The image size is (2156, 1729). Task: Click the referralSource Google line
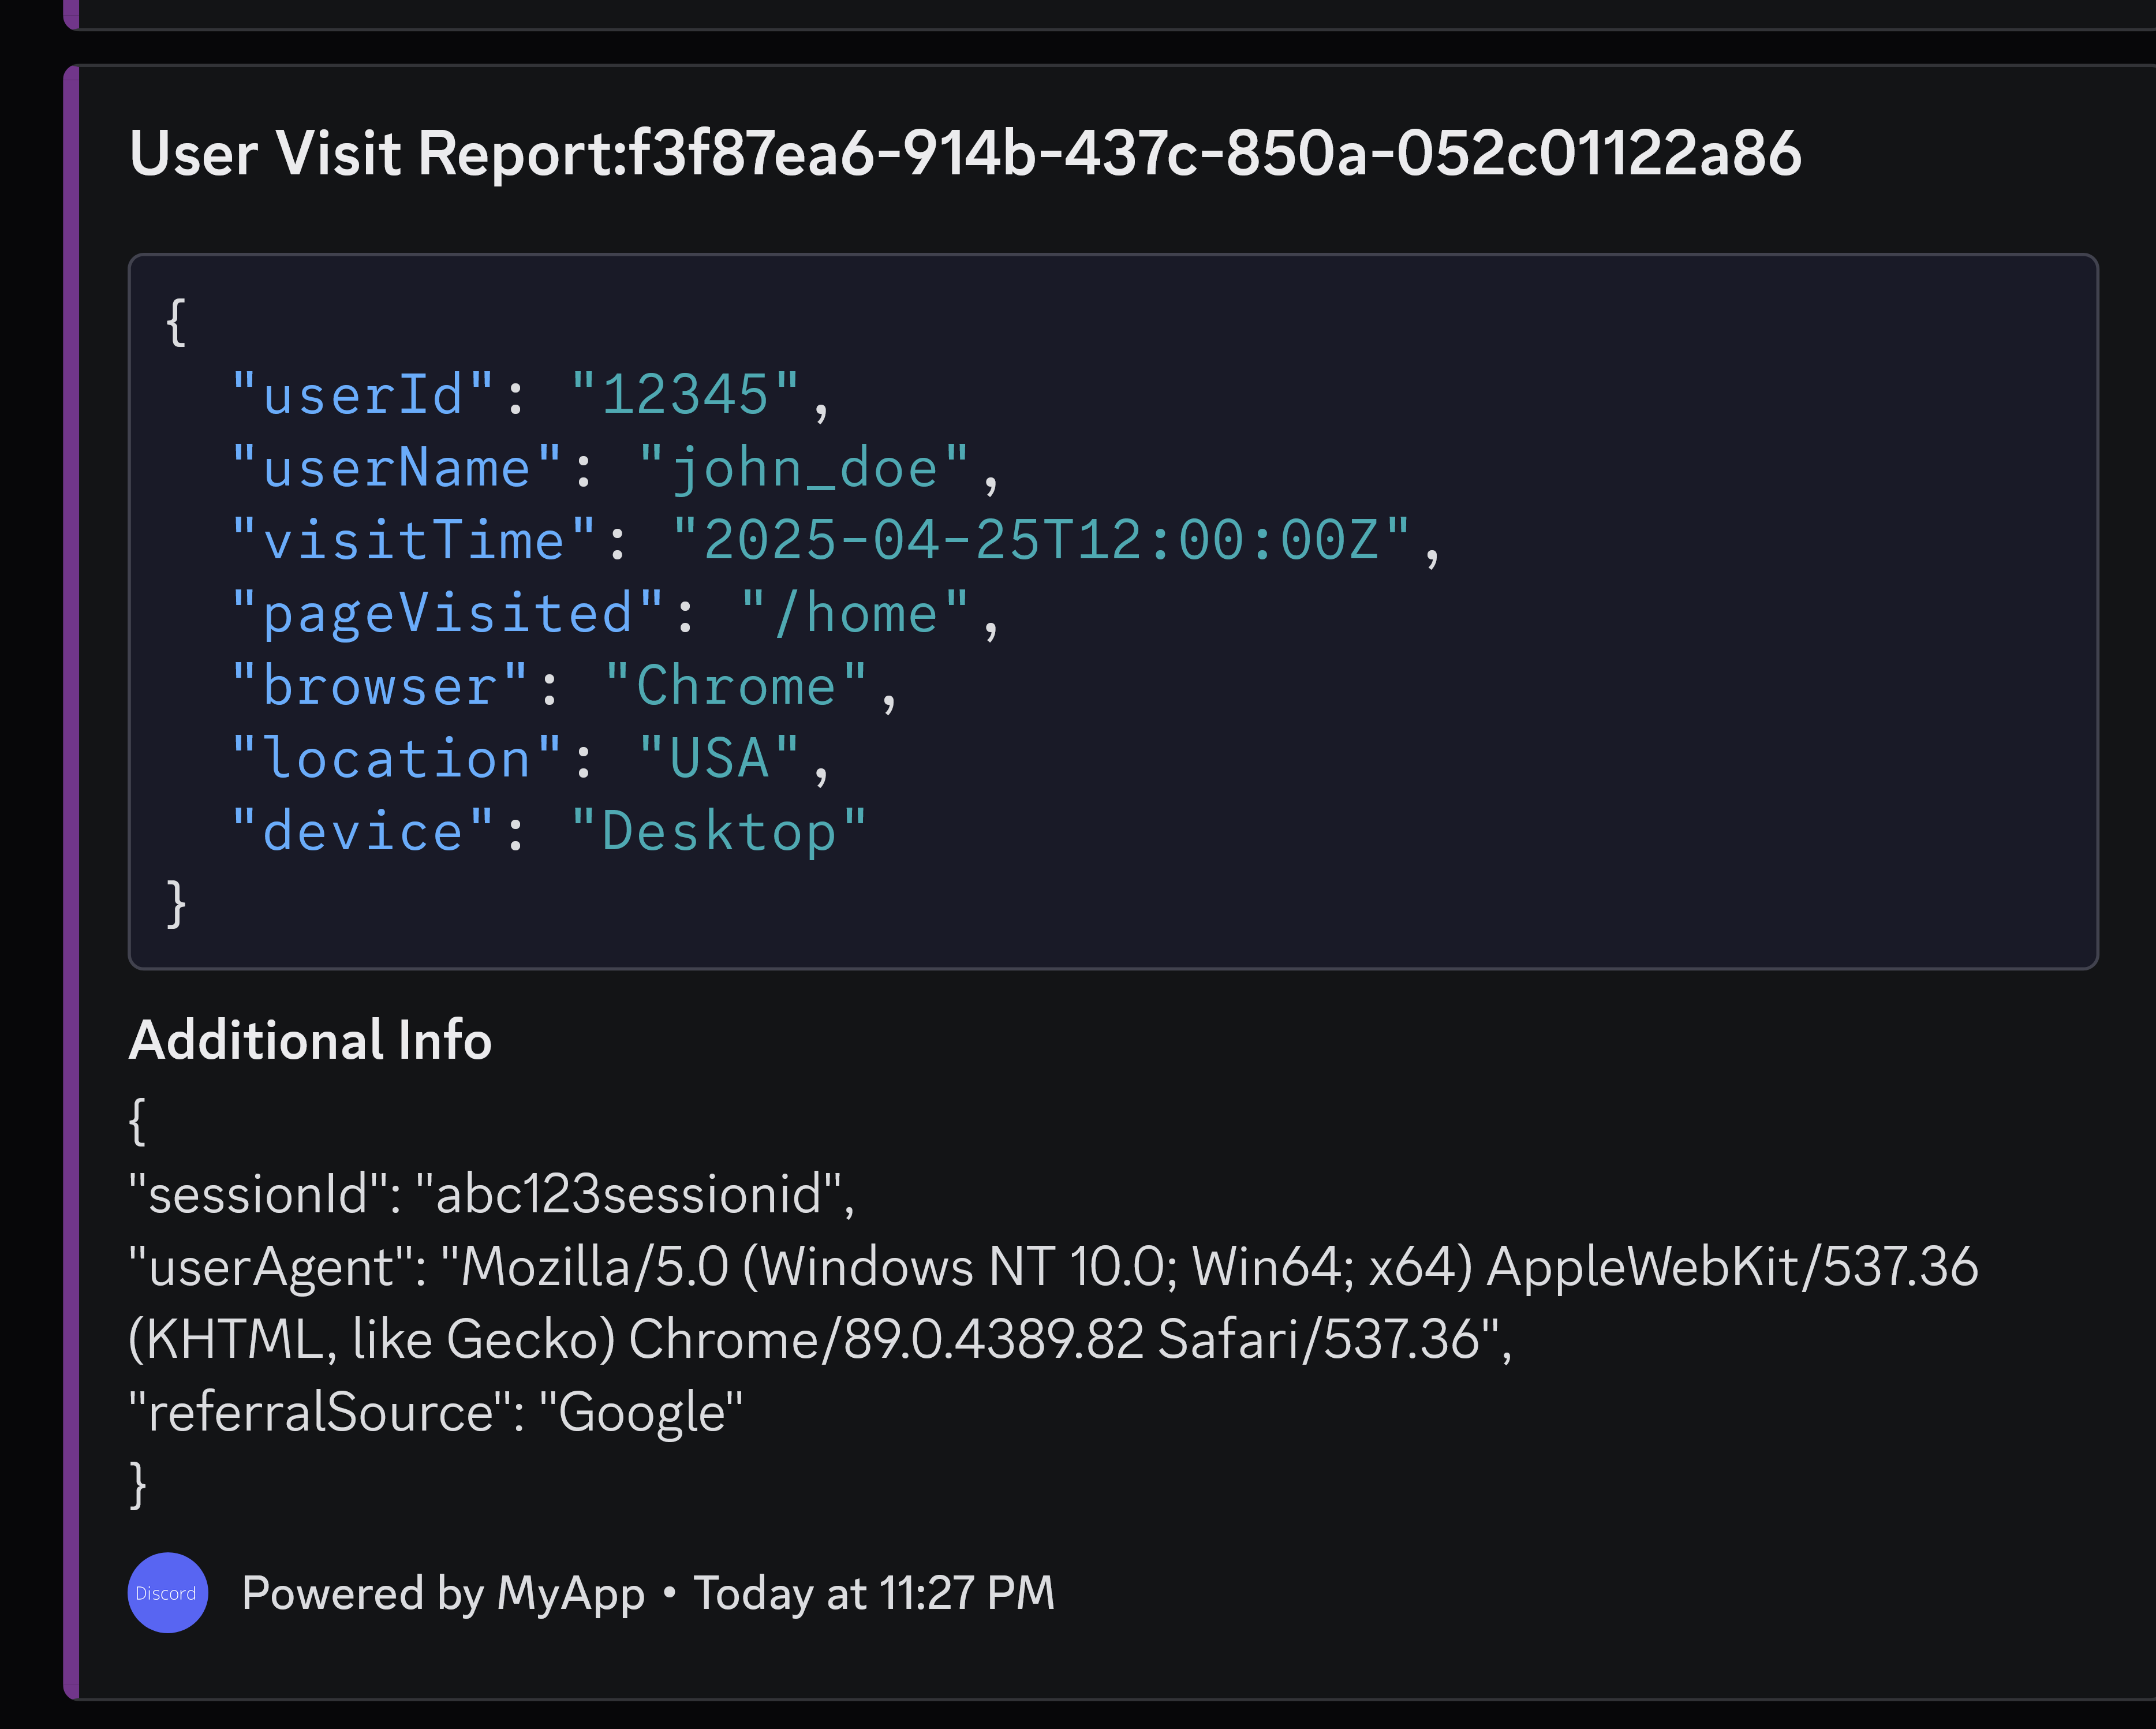436,1412
